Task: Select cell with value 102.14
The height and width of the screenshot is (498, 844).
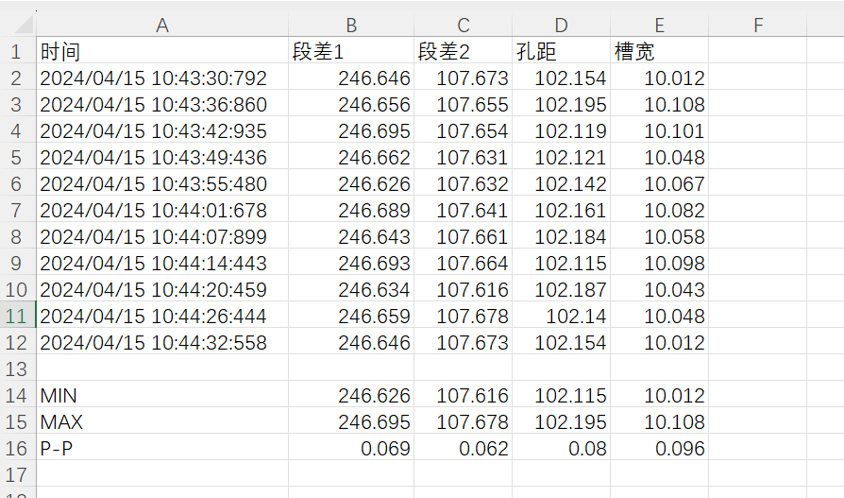Action: click(561, 316)
